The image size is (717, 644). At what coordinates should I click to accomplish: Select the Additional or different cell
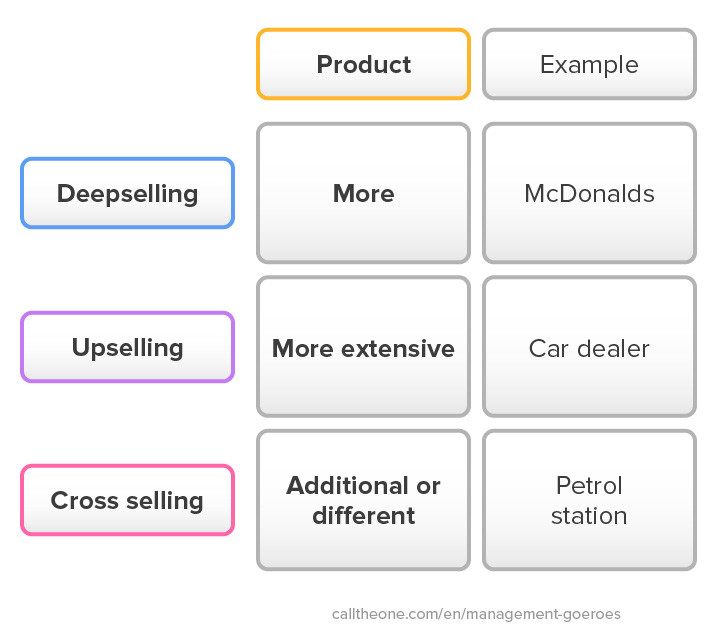tap(364, 500)
